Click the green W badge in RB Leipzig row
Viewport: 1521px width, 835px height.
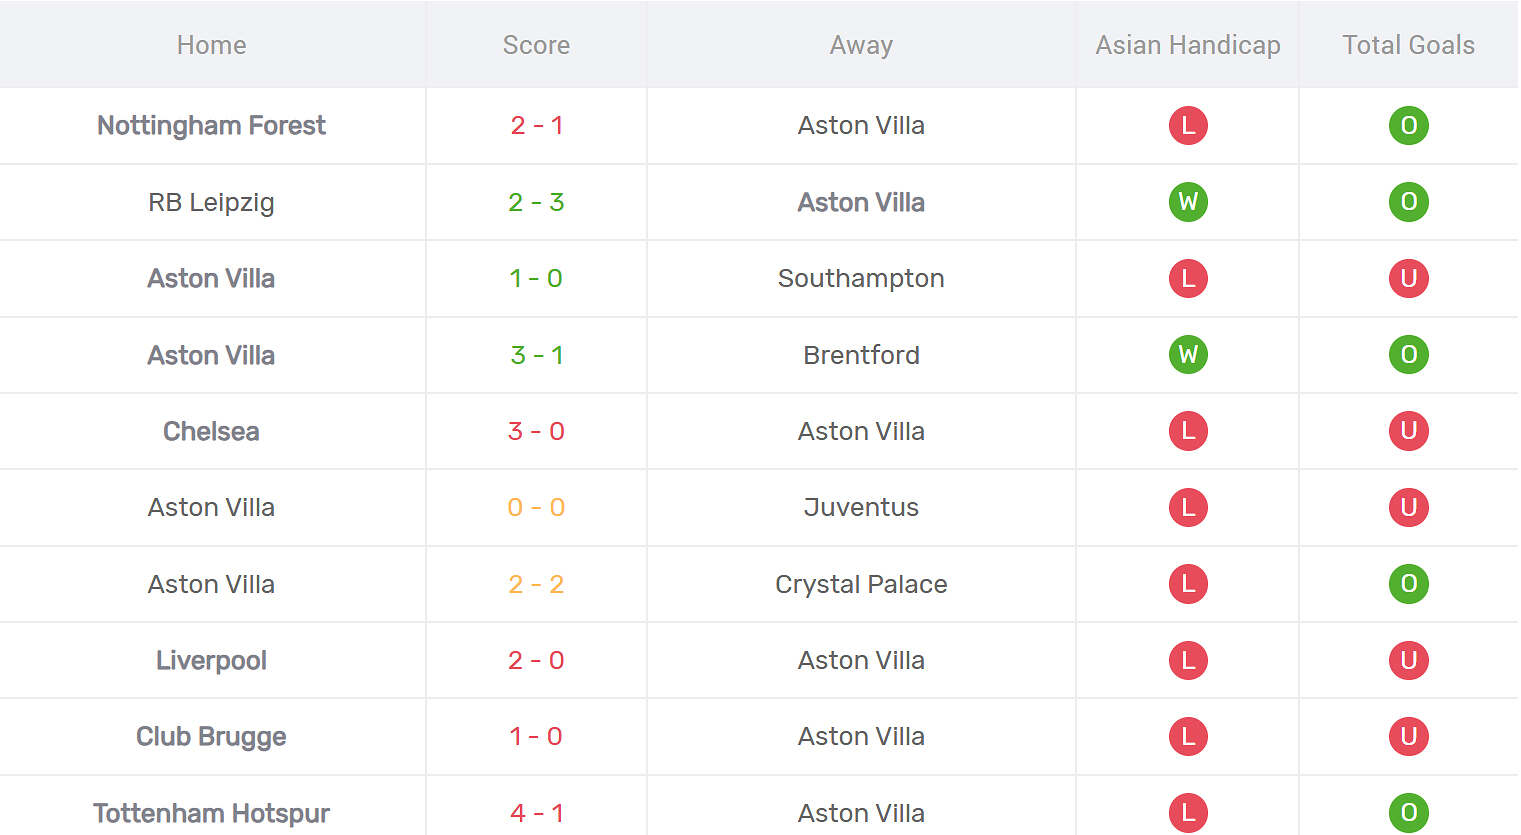(1188, 202)
